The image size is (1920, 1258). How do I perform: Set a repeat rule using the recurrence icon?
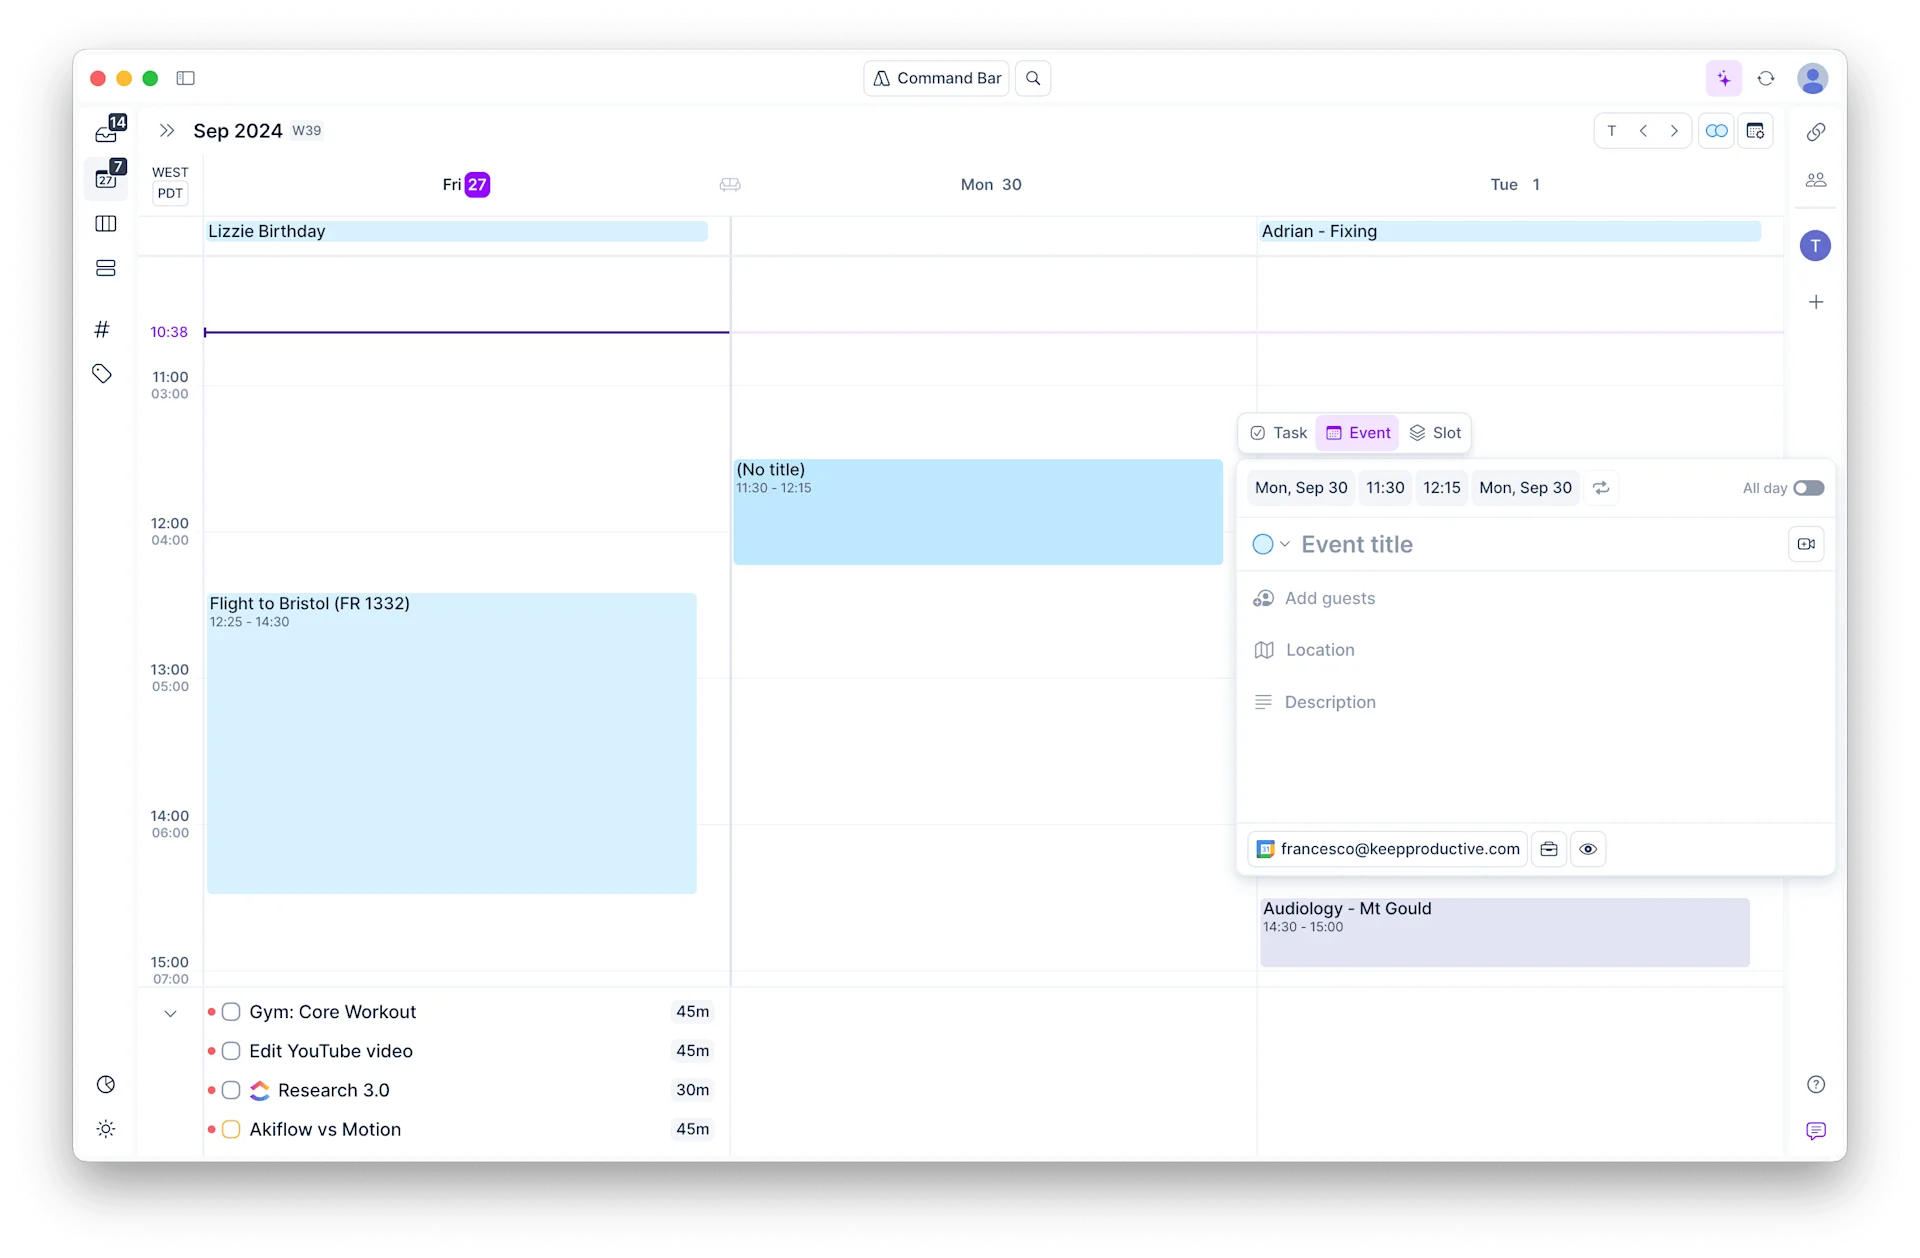click(x=1602, y=488)
